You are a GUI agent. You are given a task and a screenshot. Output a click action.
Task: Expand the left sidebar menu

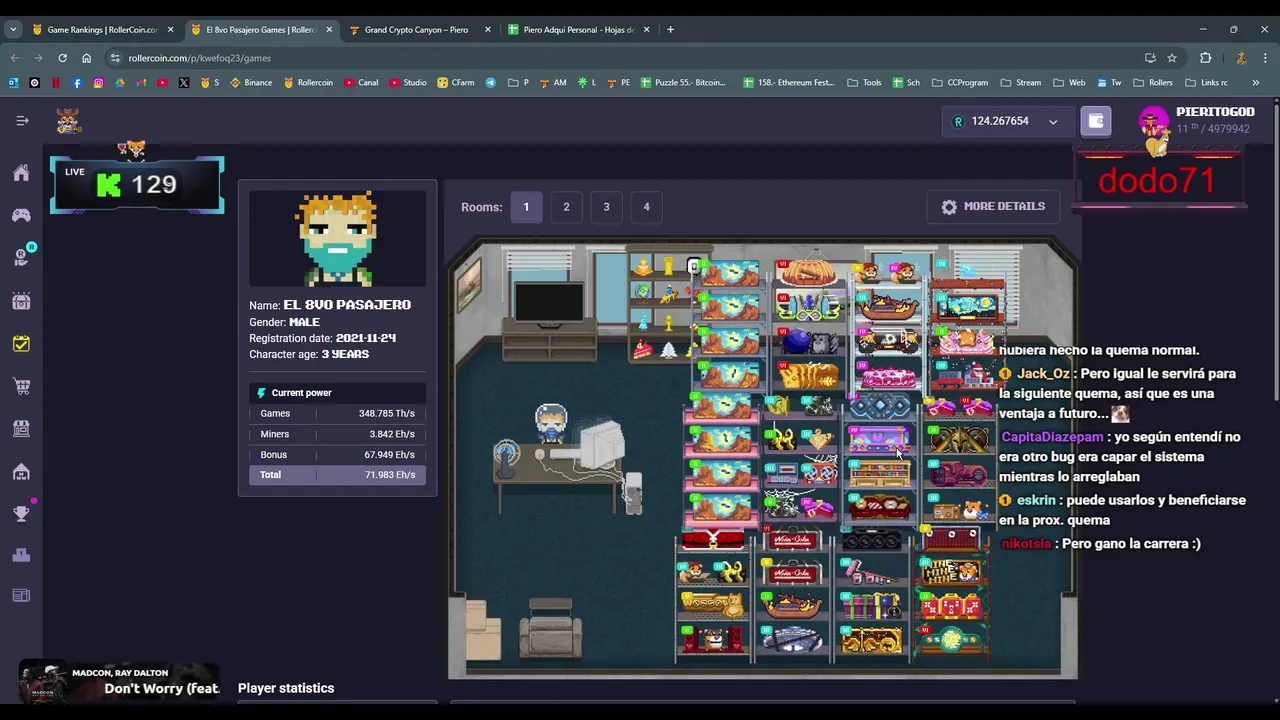click(22, 121)
